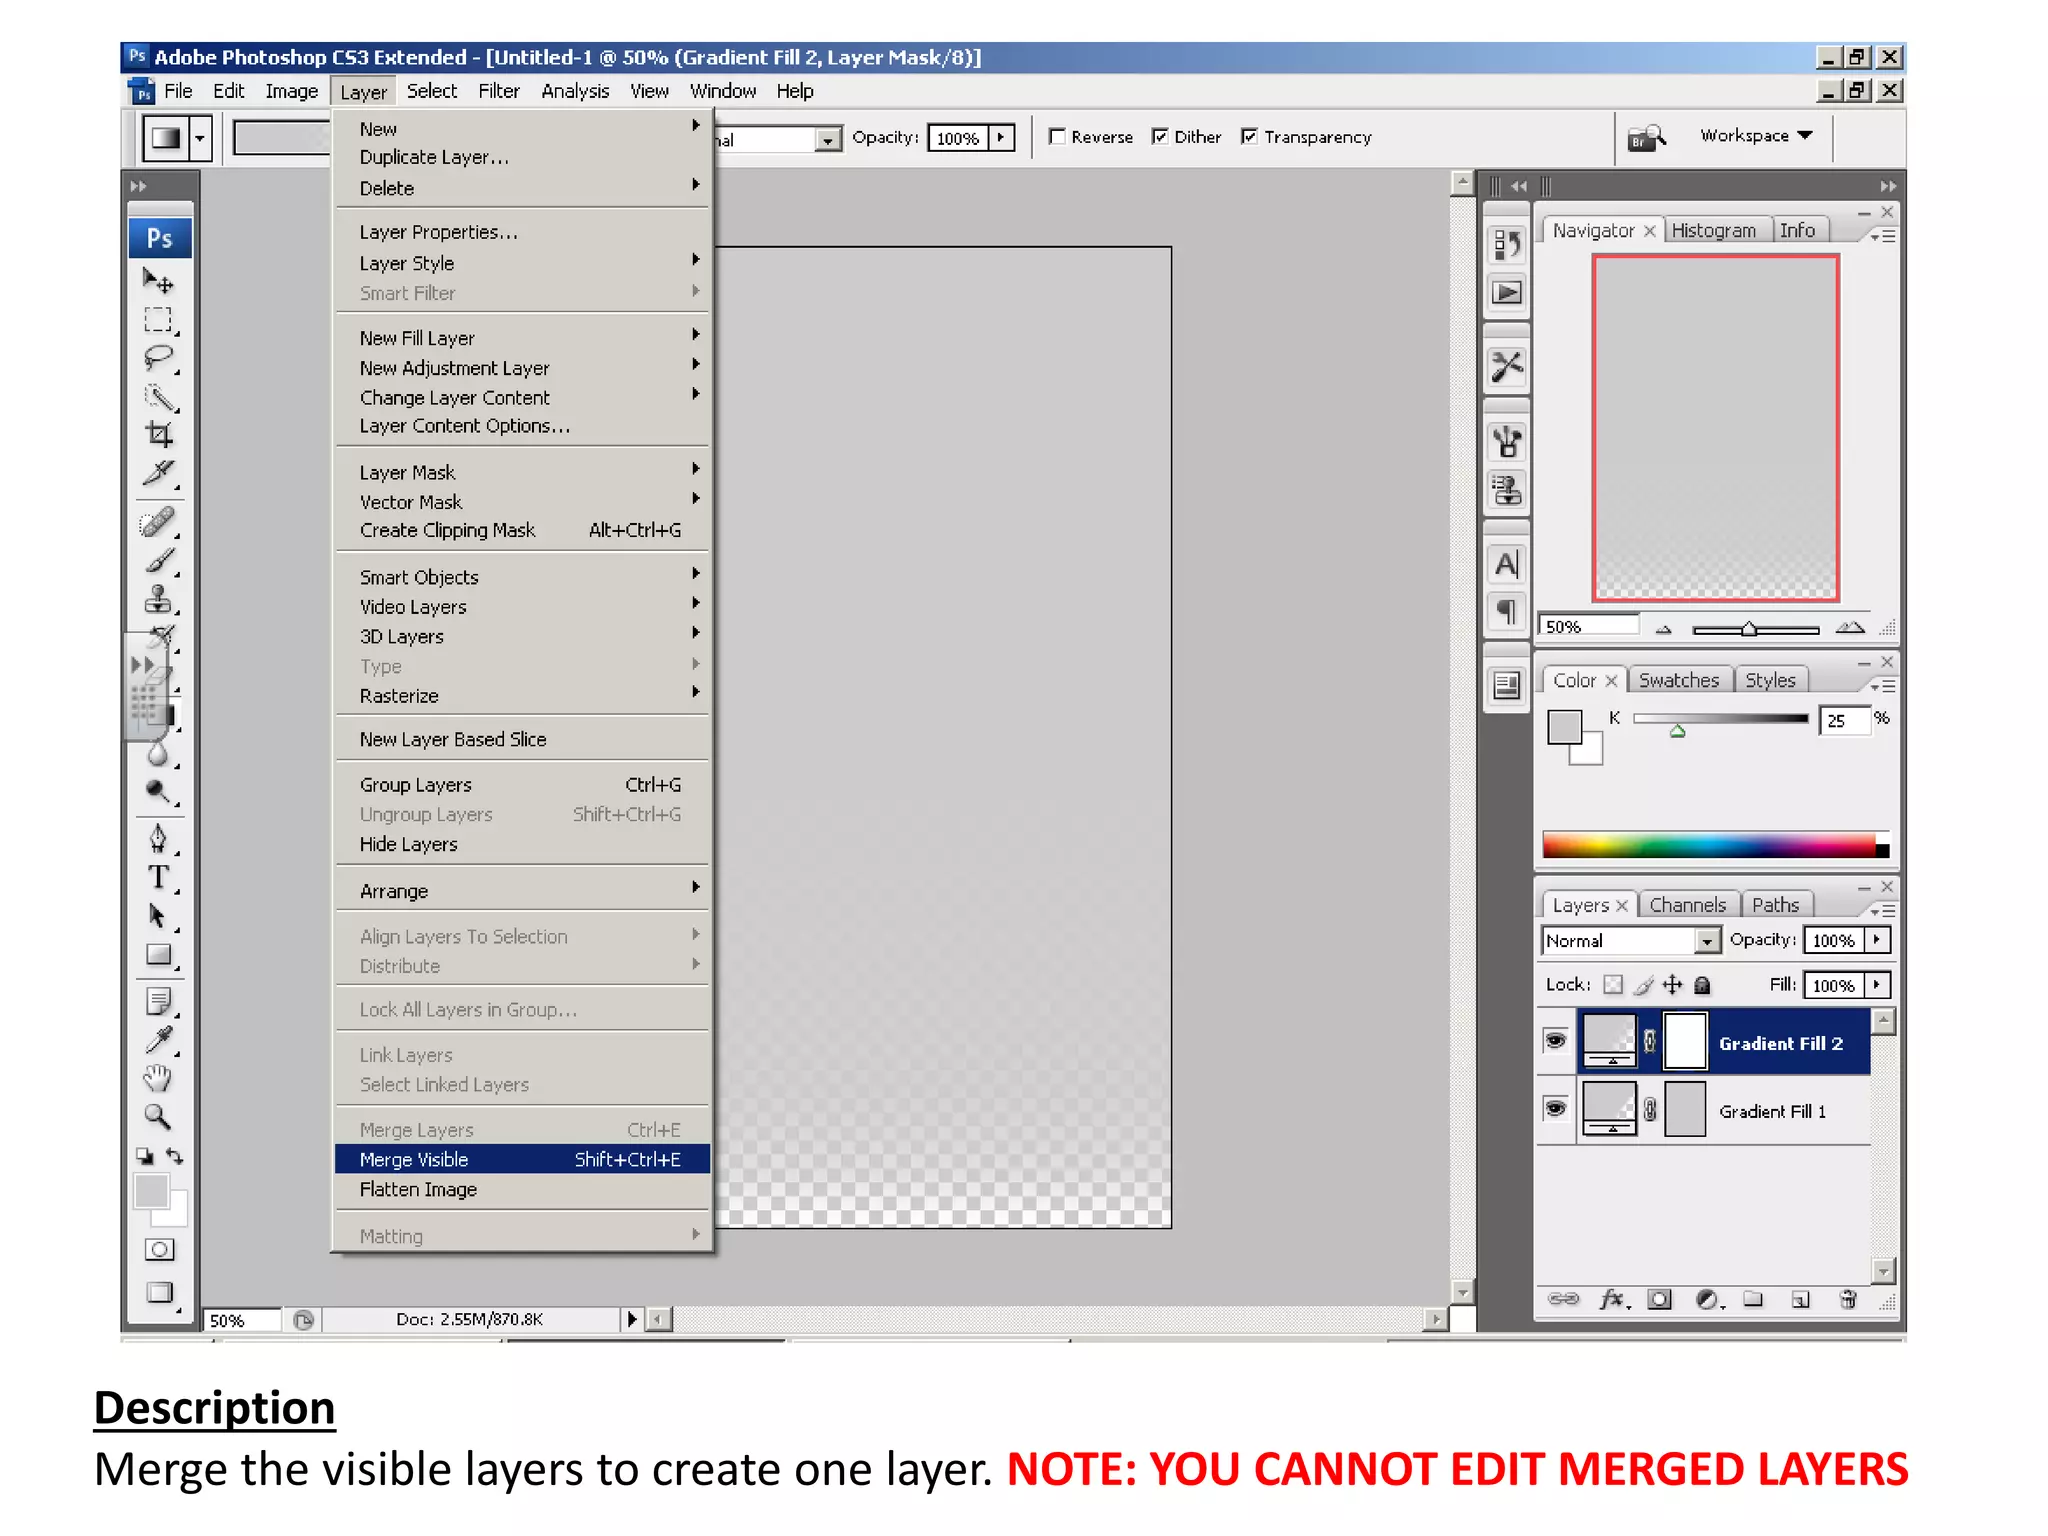Viewport: 2048px width, 1536px height.
Task: Open layer Fill slider arrow
Action: (x=1878, y=985)
